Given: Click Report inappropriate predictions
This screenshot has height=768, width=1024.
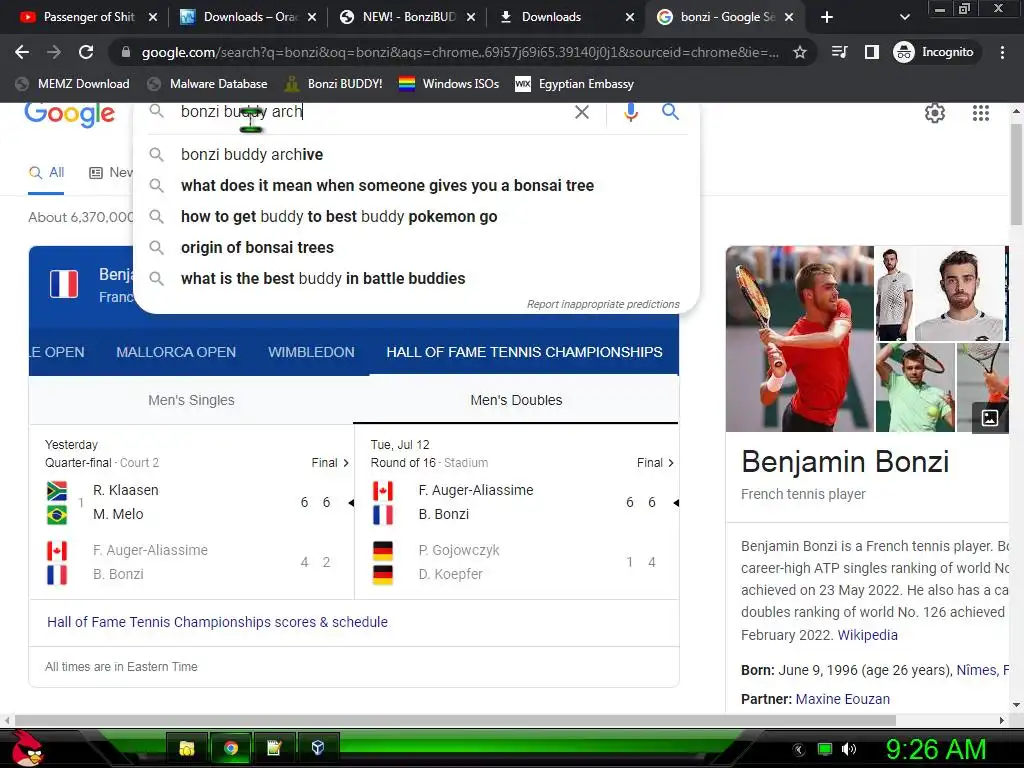Looking at the screenshot, I should 603,304.
